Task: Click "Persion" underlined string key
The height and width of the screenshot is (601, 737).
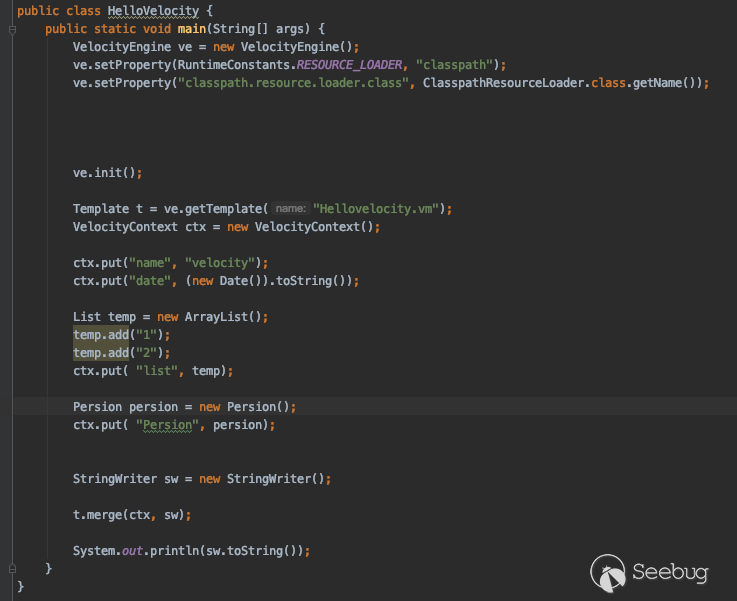Action: [x=167, y=425]
